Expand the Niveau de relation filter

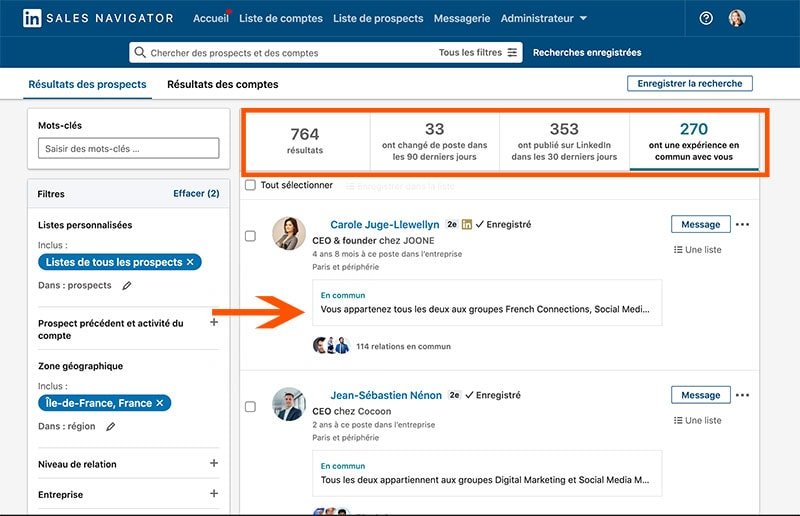[x=214, y=463]
